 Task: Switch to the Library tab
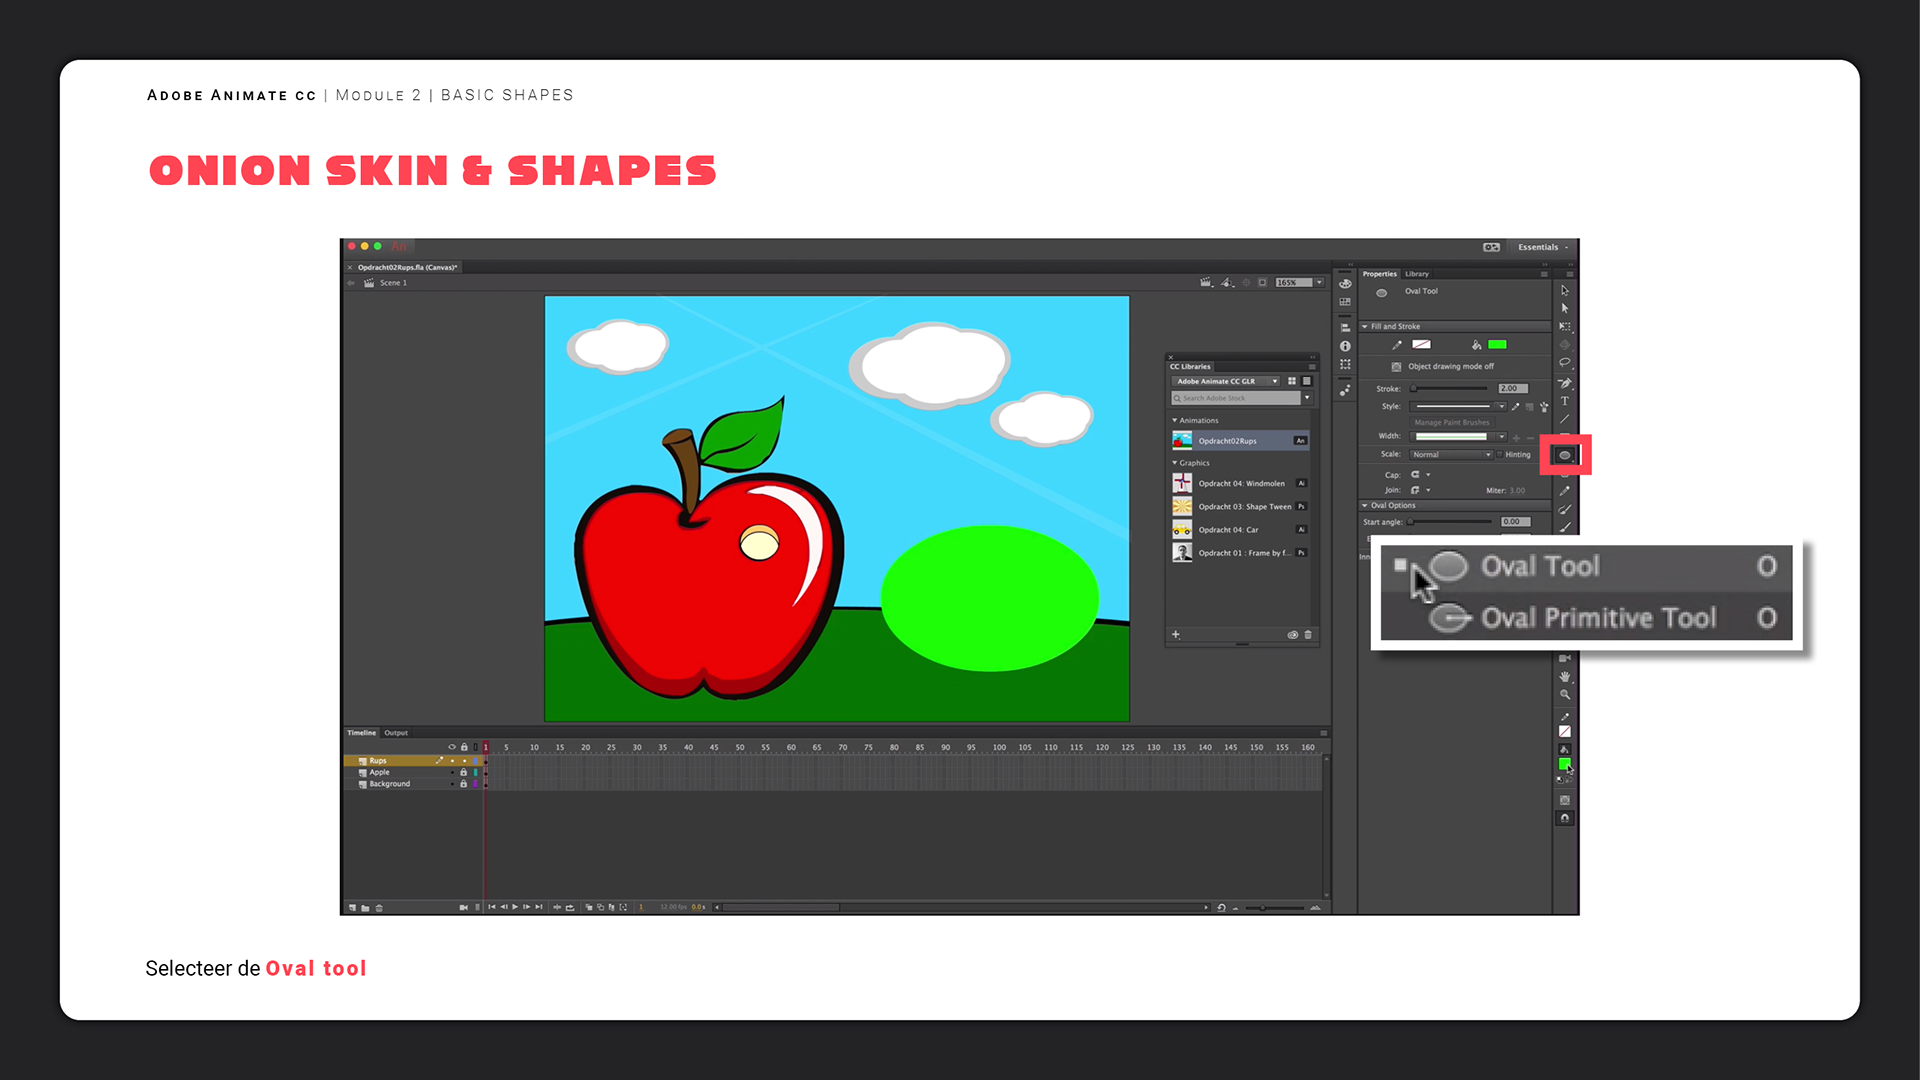(1417, 274)
